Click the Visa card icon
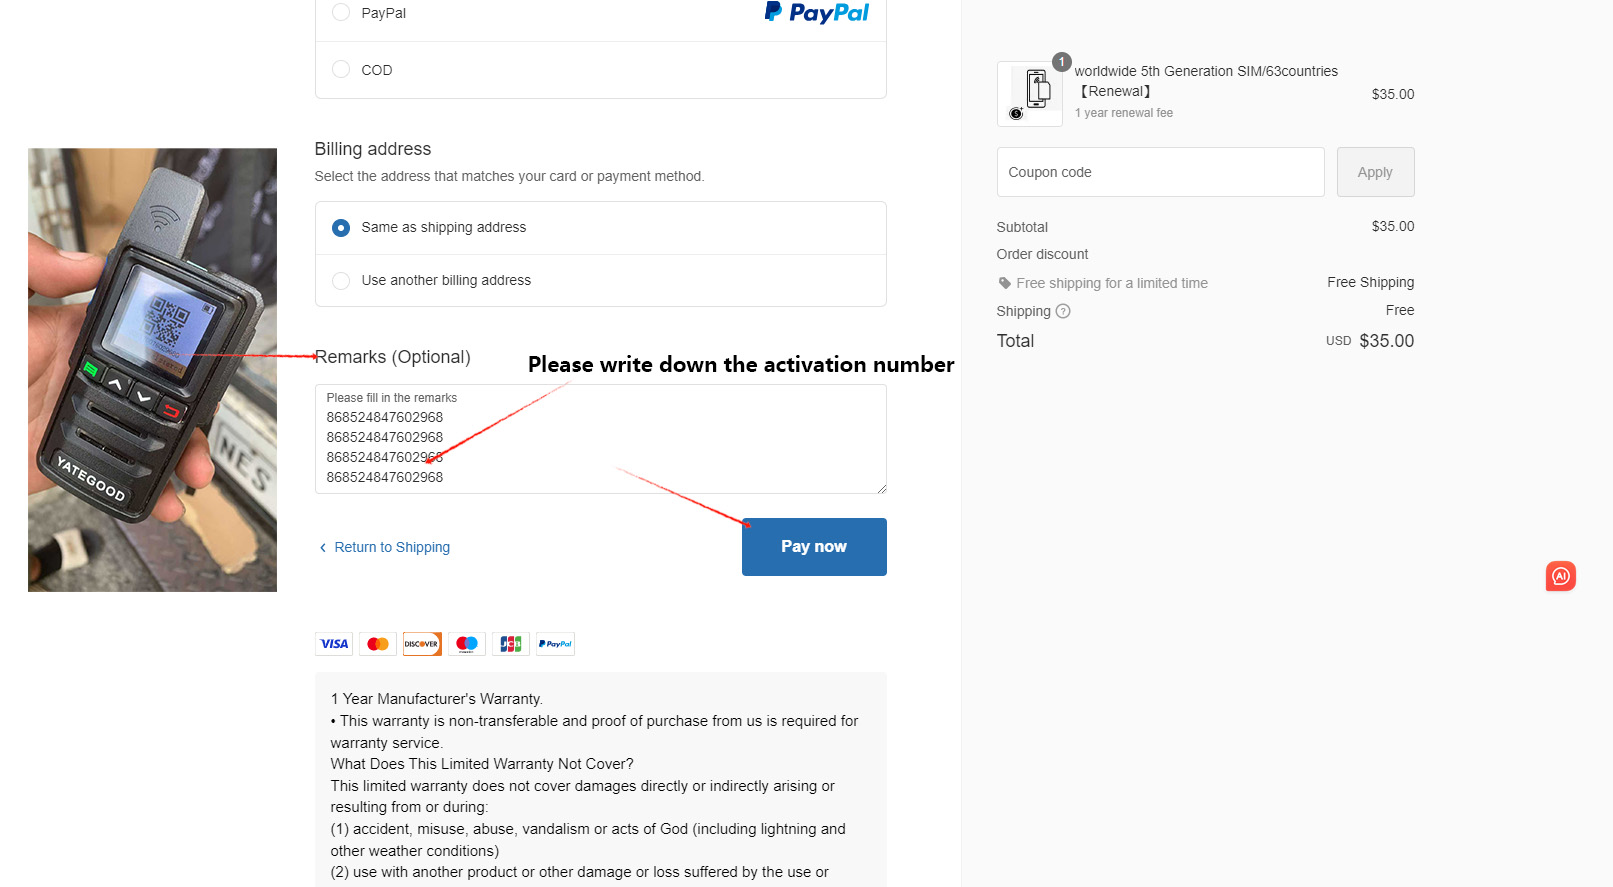This screenshot has width=1613, height=887. (334, 644)
